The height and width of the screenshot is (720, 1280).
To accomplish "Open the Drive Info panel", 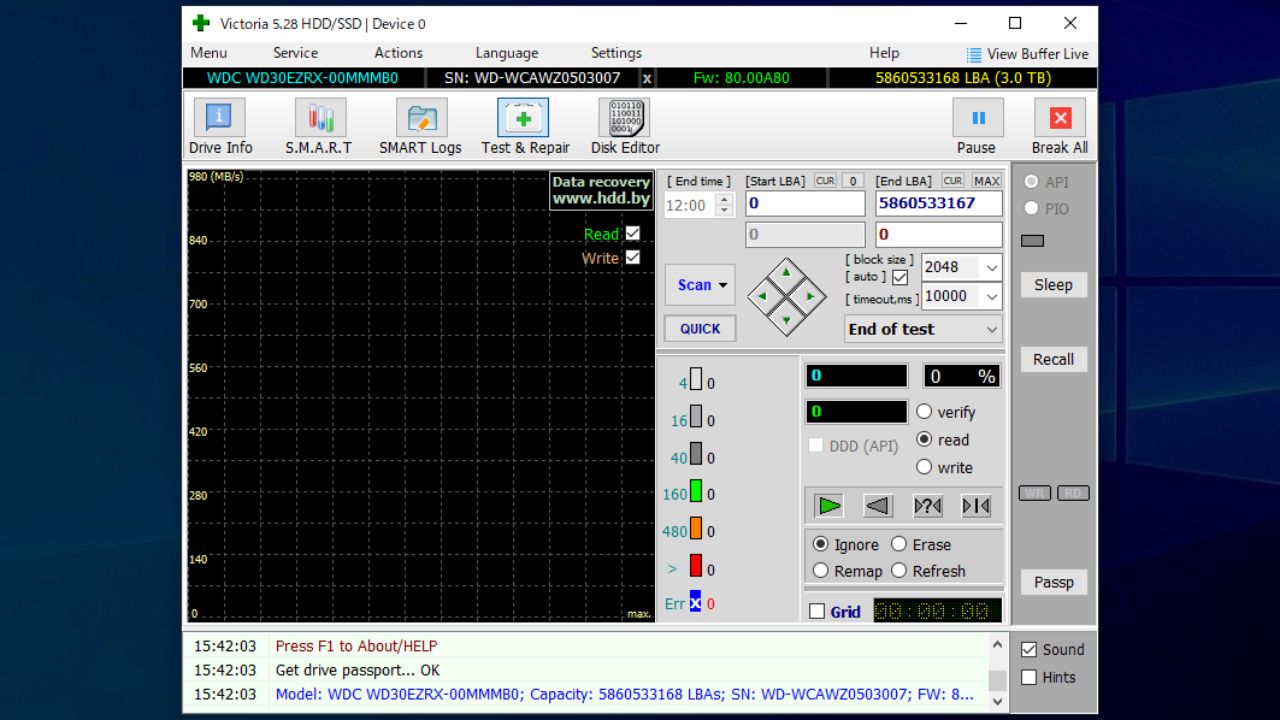I will pyautogui.click(x=220, y=127).
